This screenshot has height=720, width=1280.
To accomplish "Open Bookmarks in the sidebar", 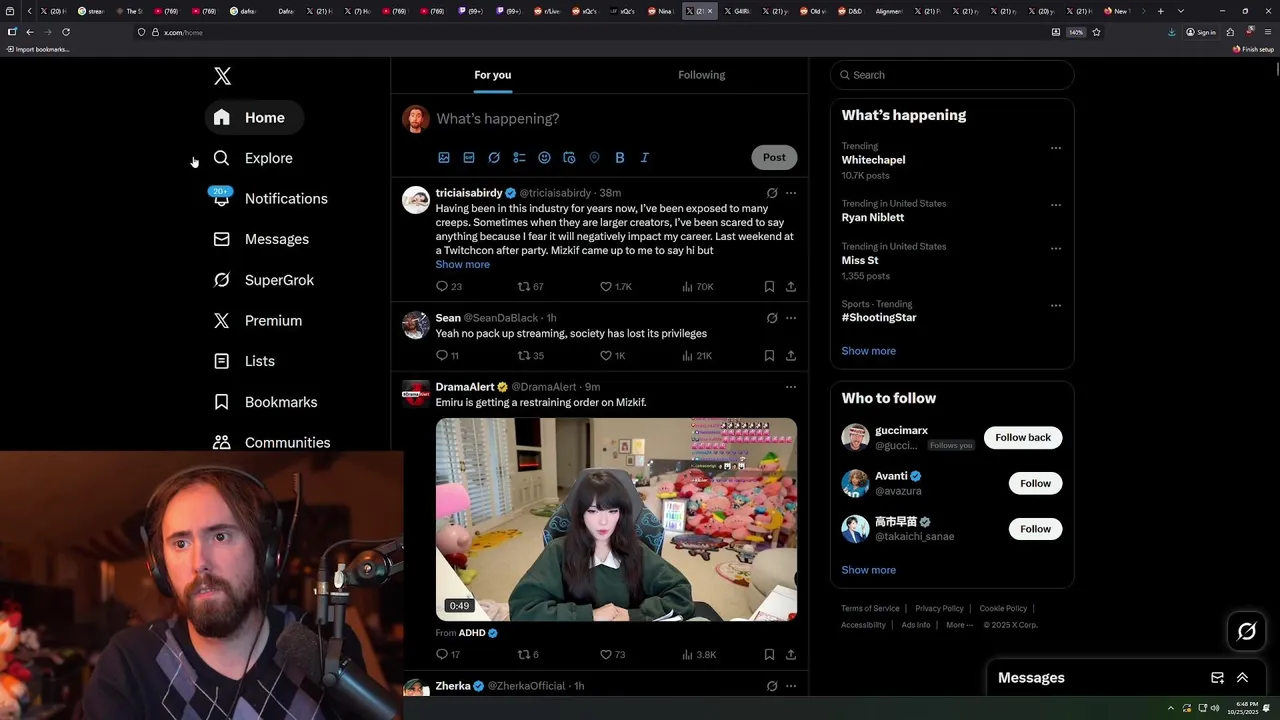I will point(266,402).
